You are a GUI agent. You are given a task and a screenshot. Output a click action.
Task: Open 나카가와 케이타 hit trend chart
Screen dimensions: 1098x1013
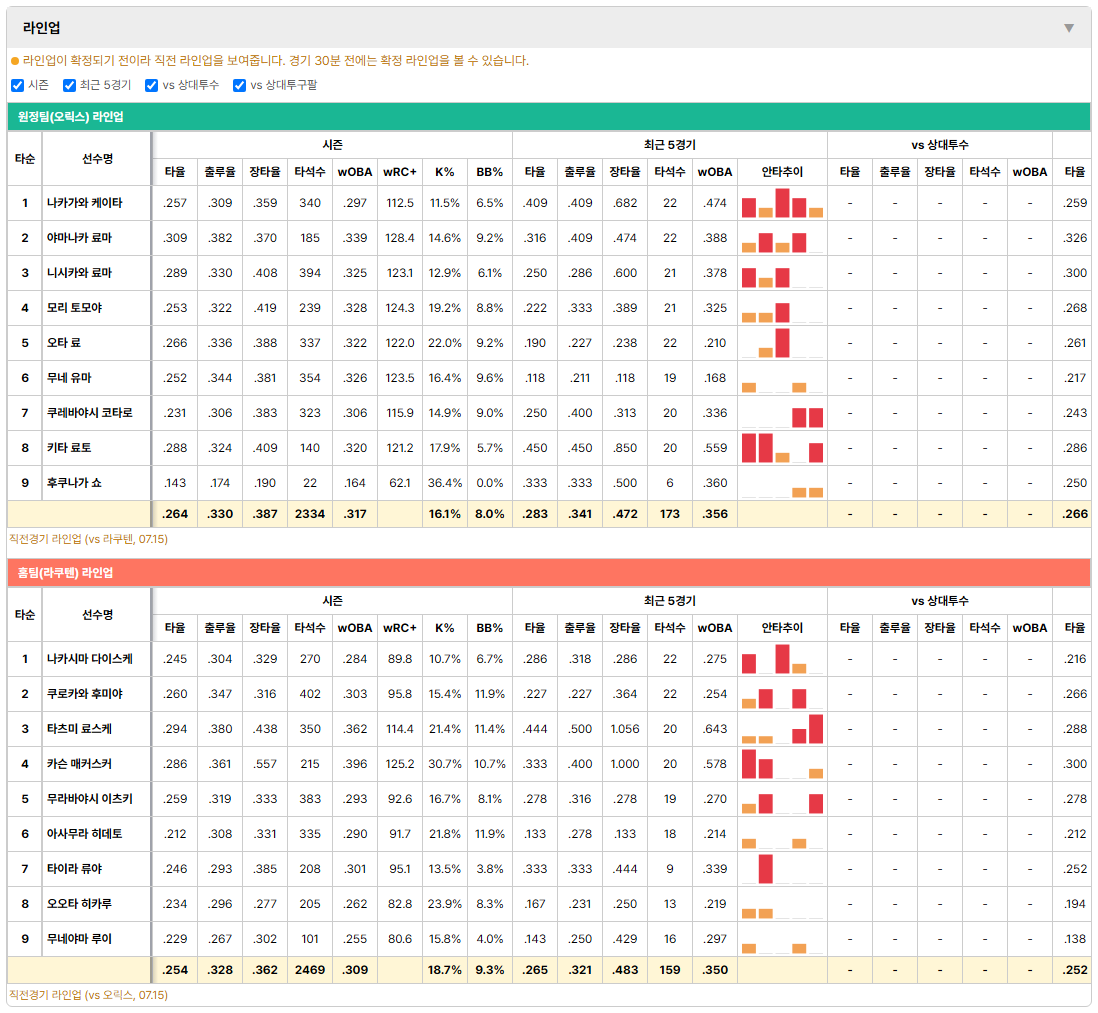click(x=782, y=203)
